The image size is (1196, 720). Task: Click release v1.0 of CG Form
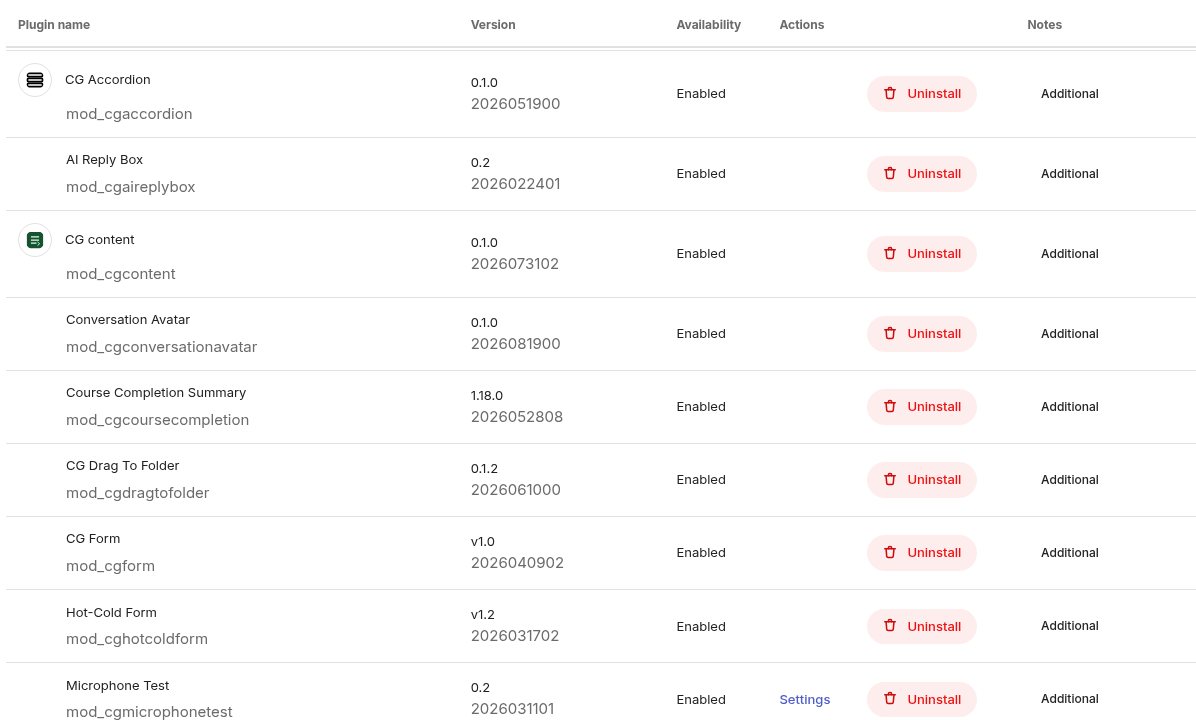click(x=483, y=542)
